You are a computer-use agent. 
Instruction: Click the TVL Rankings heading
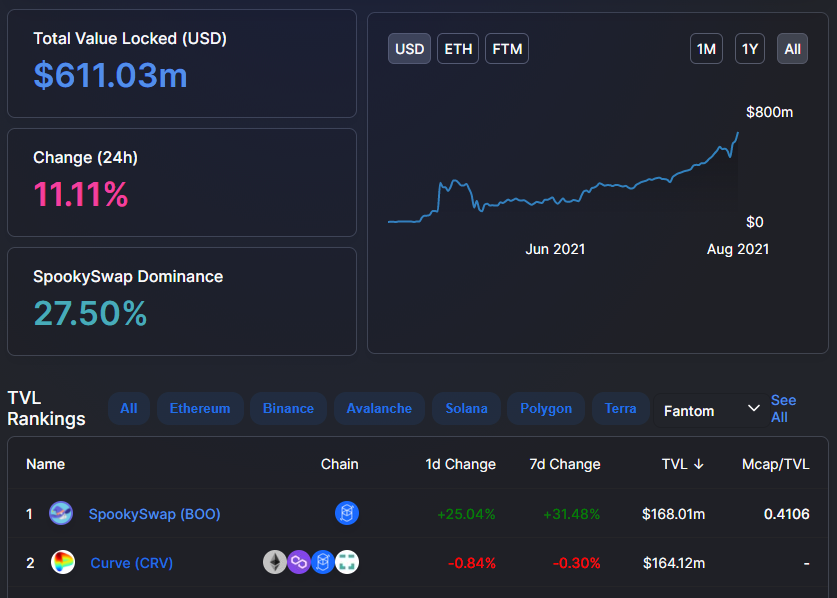click(46, 408)
